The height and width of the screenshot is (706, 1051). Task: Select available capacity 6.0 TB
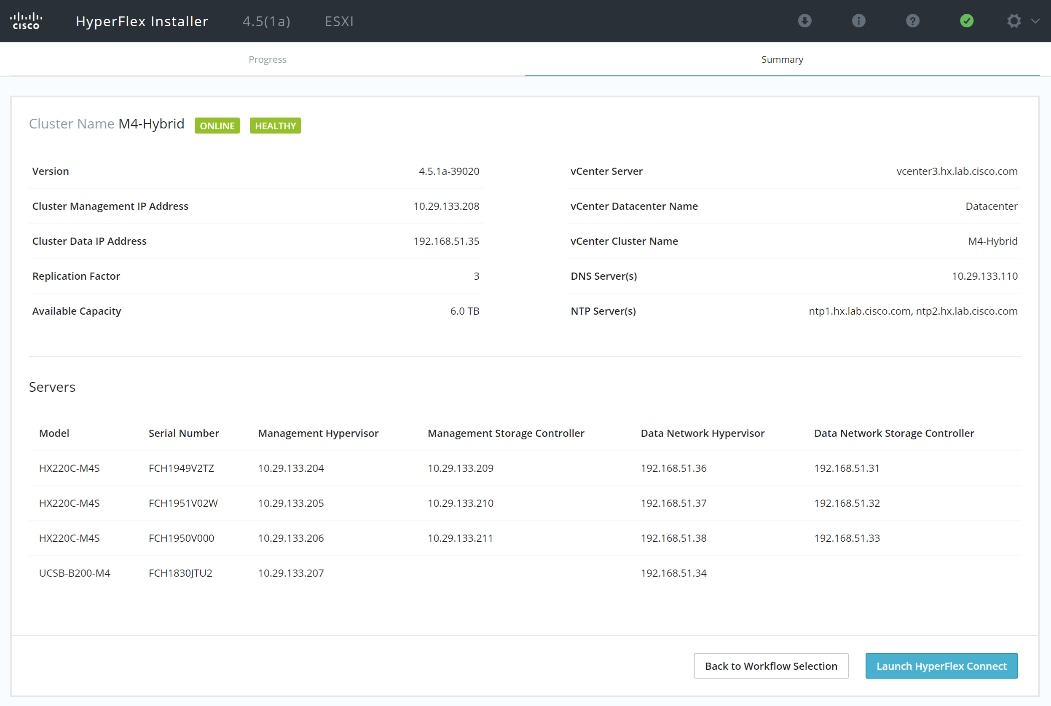click(465, 310)
